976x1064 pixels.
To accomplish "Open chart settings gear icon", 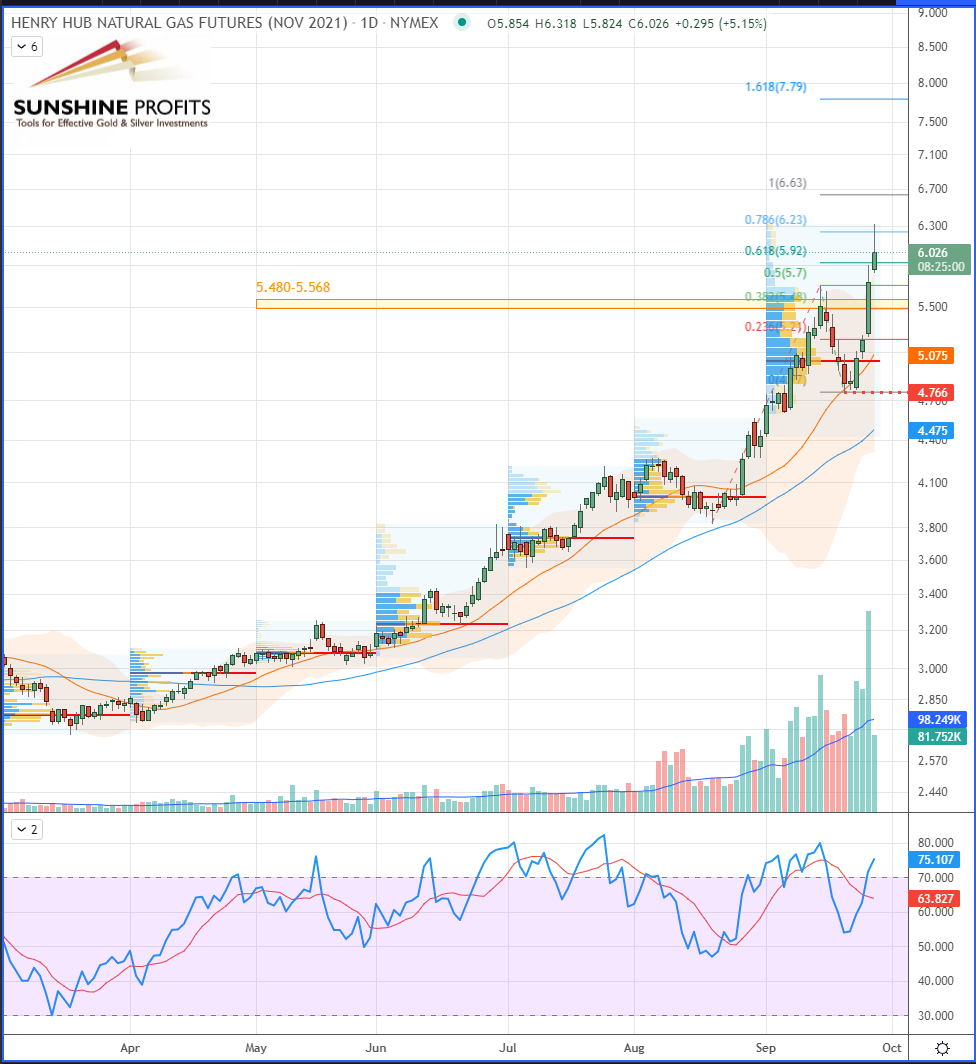I will tap(942, 1048).
